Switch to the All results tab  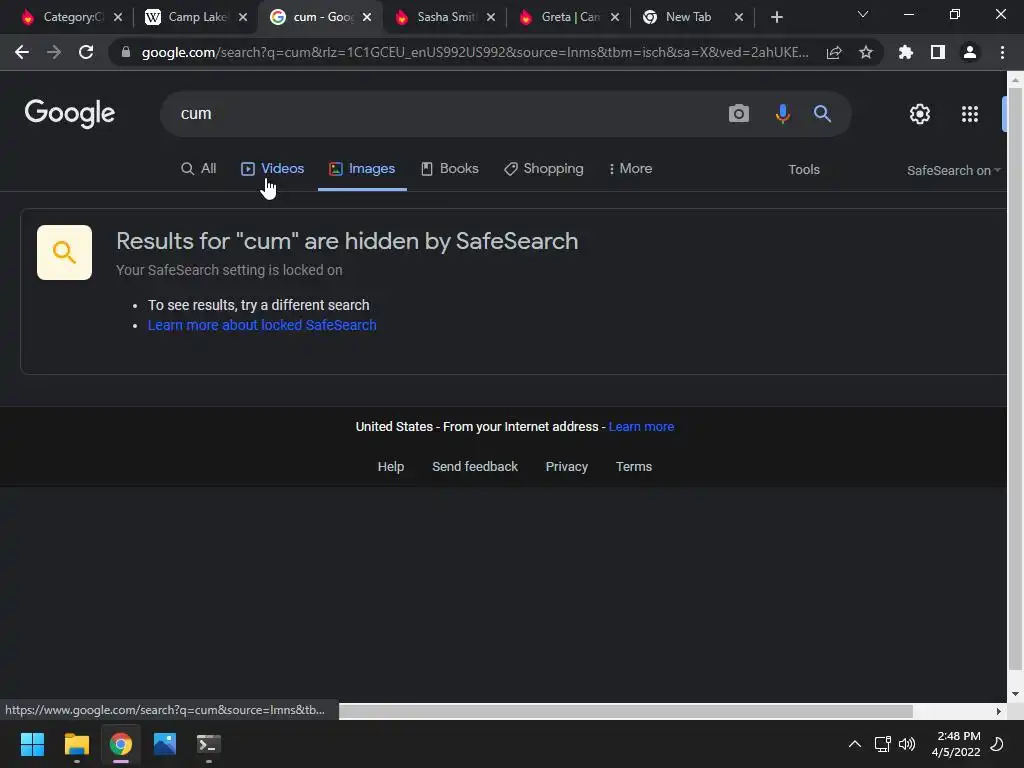pos(199,168)
